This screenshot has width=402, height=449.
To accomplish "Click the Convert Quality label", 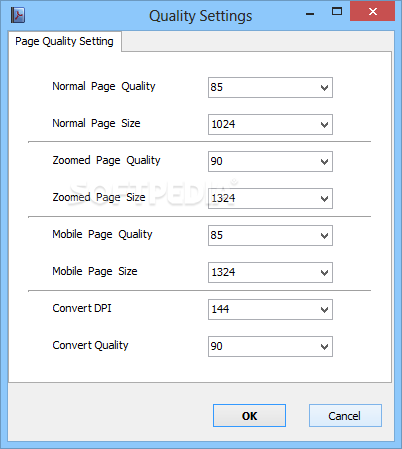I will (90, 346).
